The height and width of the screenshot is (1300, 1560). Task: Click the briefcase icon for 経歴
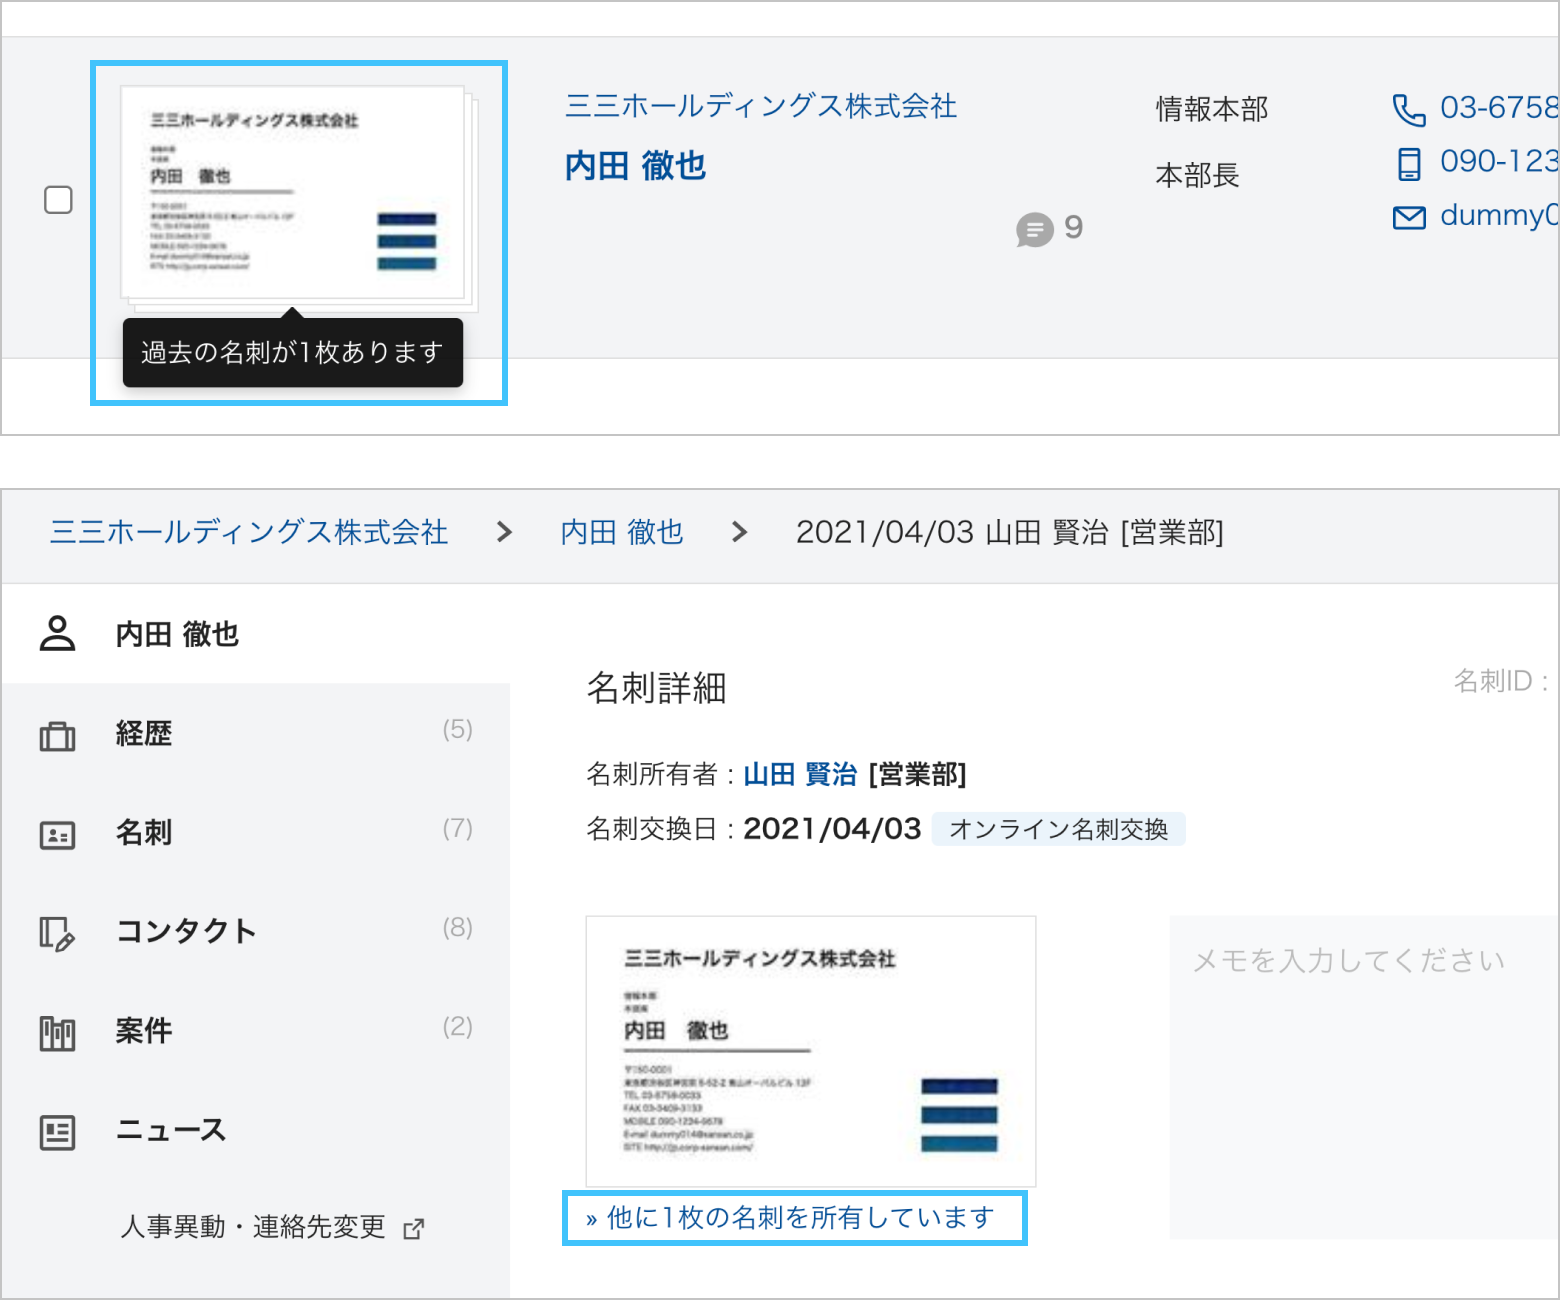[57, 736]
